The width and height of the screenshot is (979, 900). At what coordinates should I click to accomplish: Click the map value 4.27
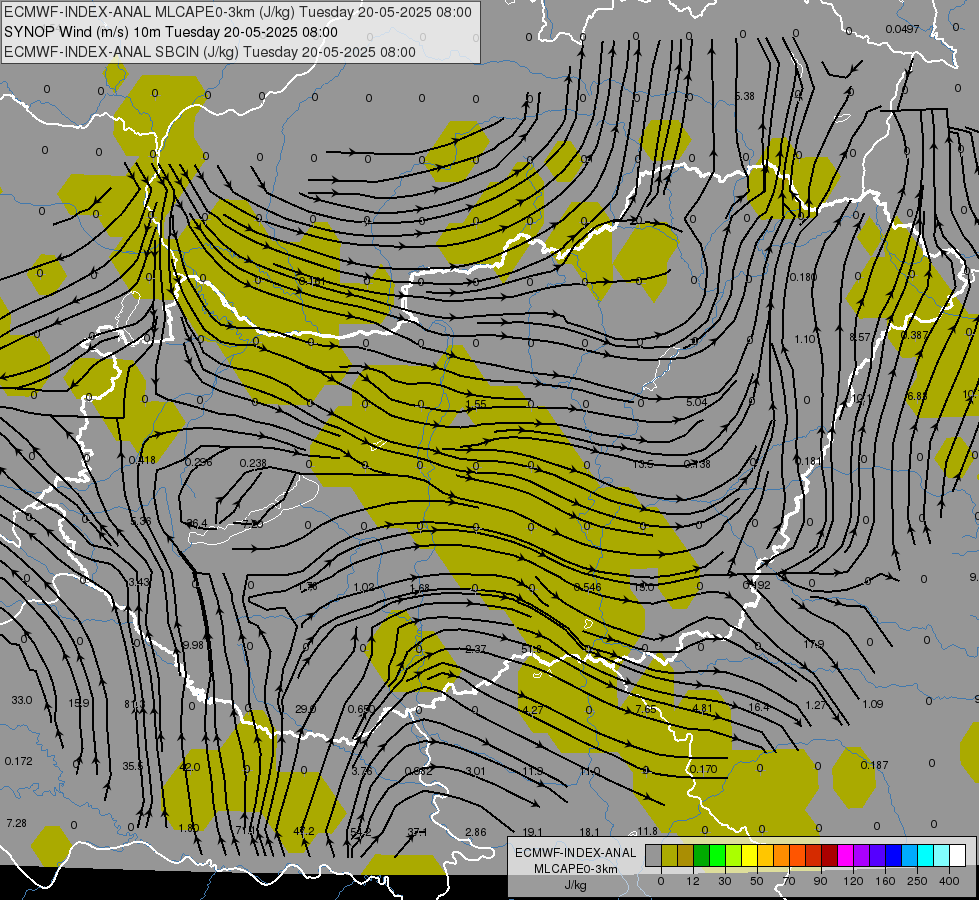click(x=533, y=710)
